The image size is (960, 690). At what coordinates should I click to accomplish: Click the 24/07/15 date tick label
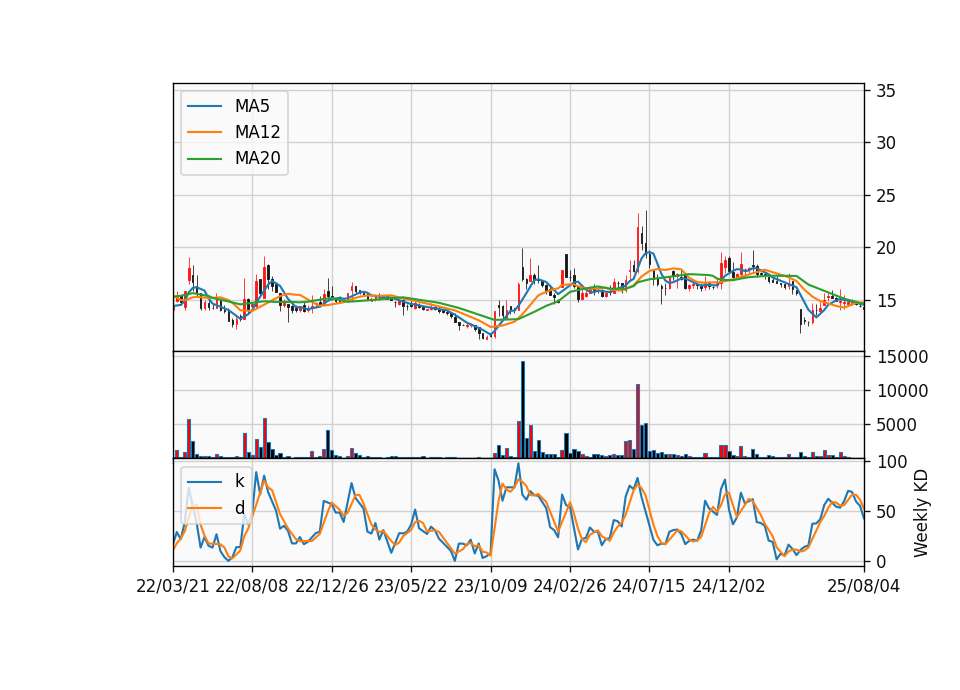(x=648, y=586)
